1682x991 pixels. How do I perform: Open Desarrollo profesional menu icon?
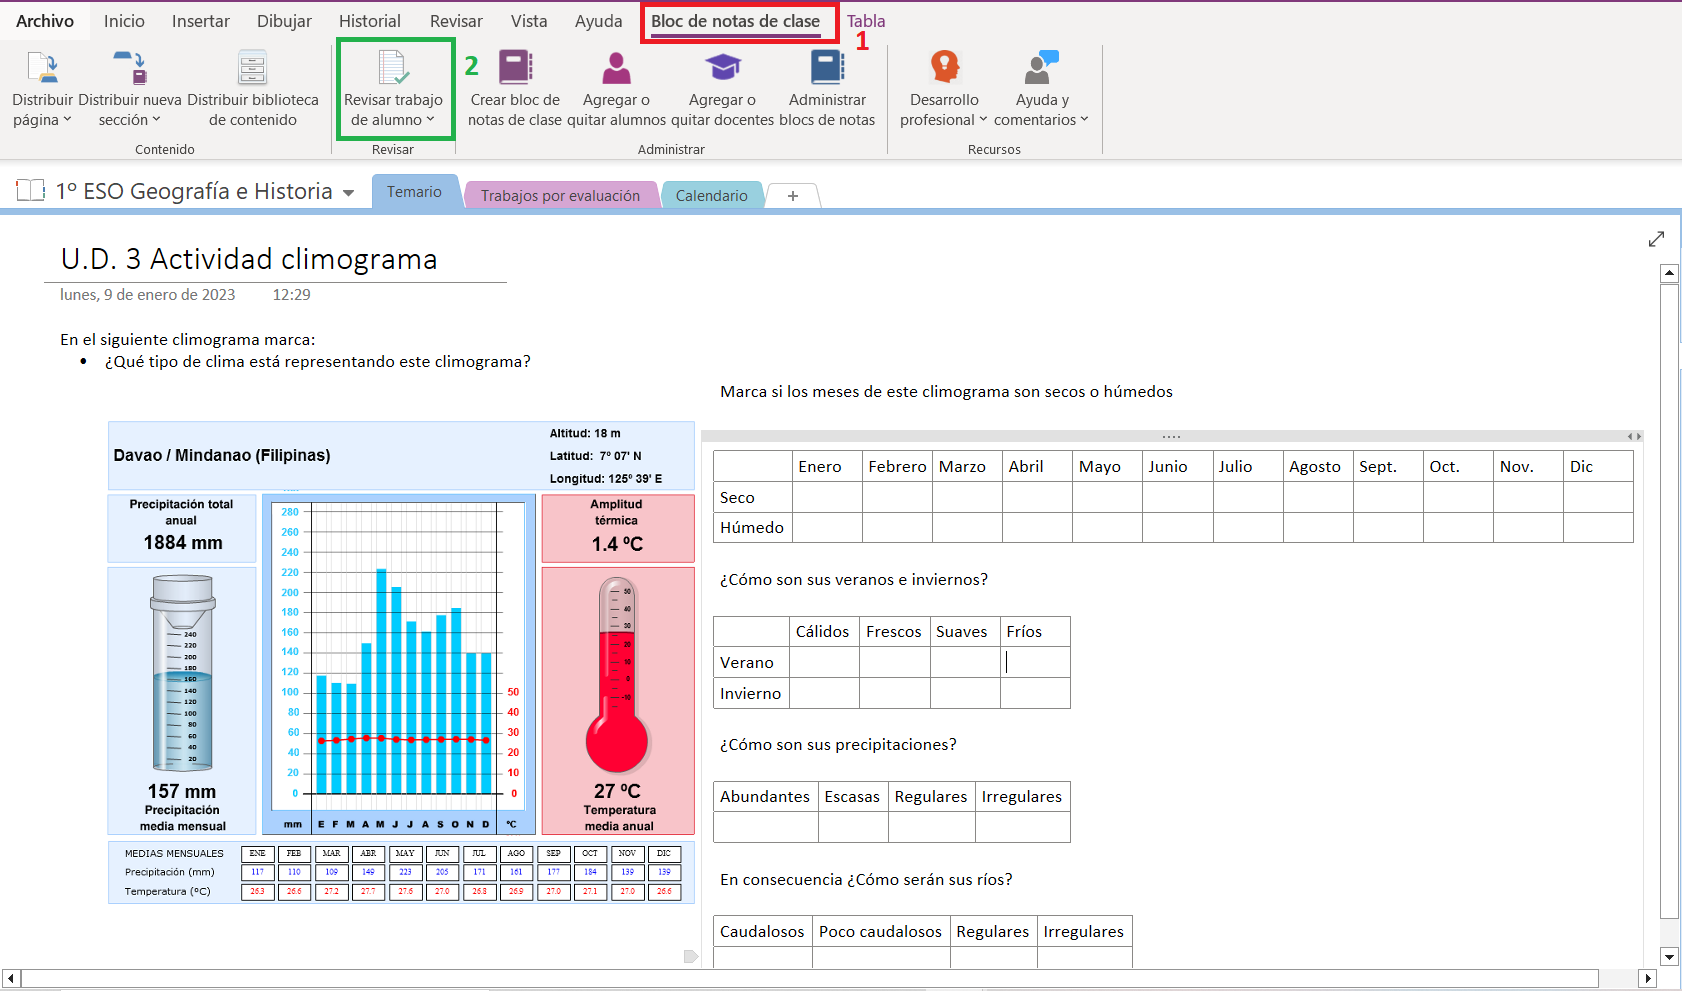(x=944, y=69)
